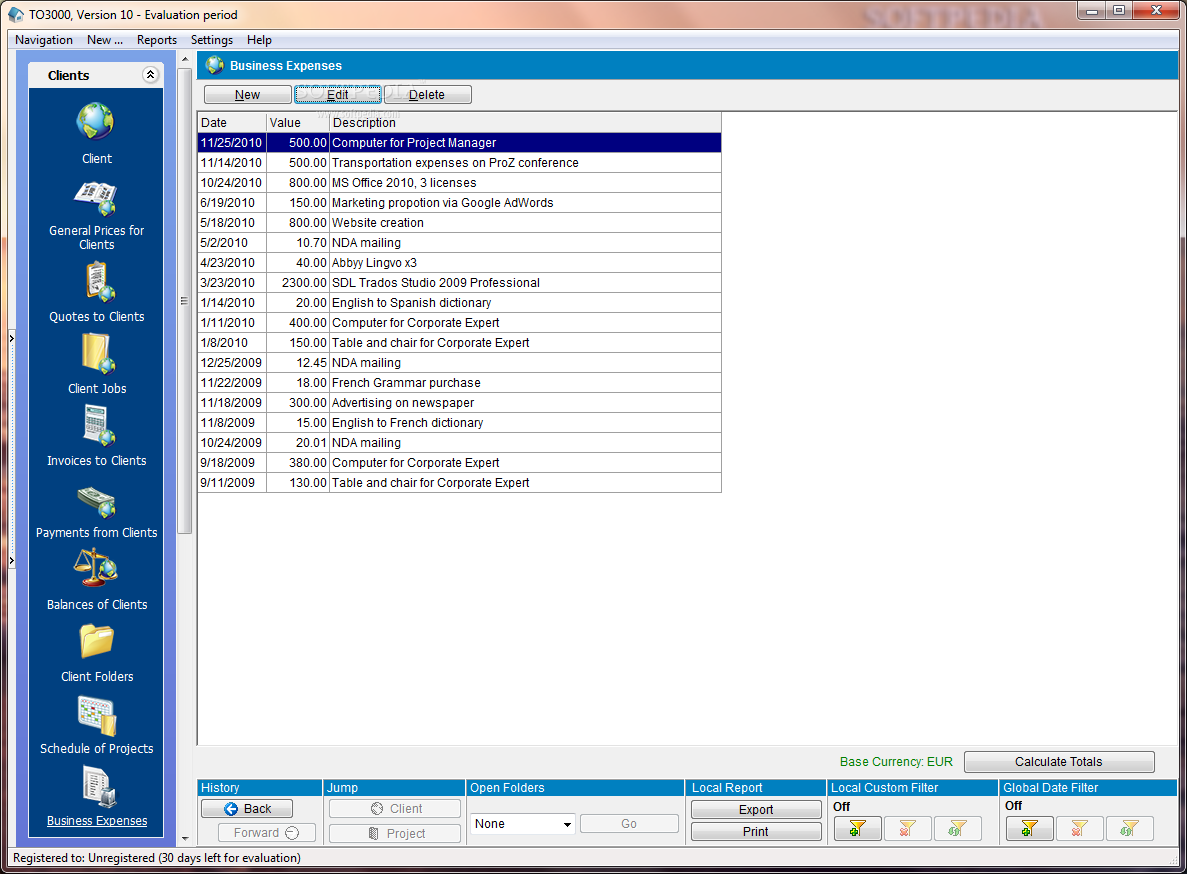Click the Business Expenses sidebar link
The width and height of the screenshot is (1187, 874).
point(97,821)
